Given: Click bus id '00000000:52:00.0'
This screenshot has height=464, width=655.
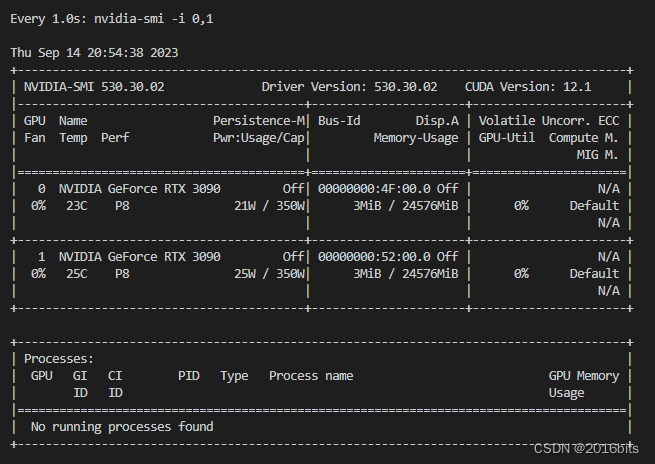Looking at the screenshot, I should [374, 257].
